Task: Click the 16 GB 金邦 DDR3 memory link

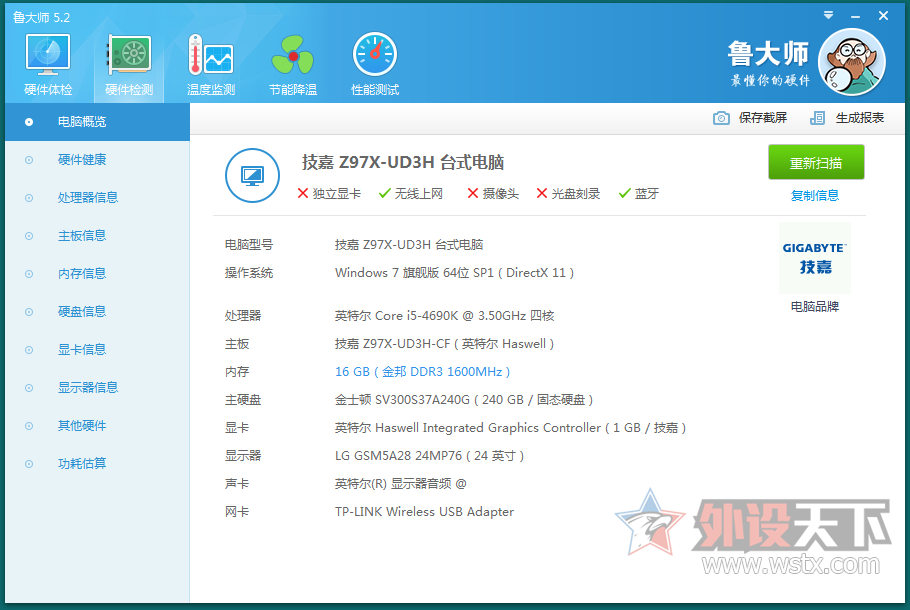Action: coord(422,372)
